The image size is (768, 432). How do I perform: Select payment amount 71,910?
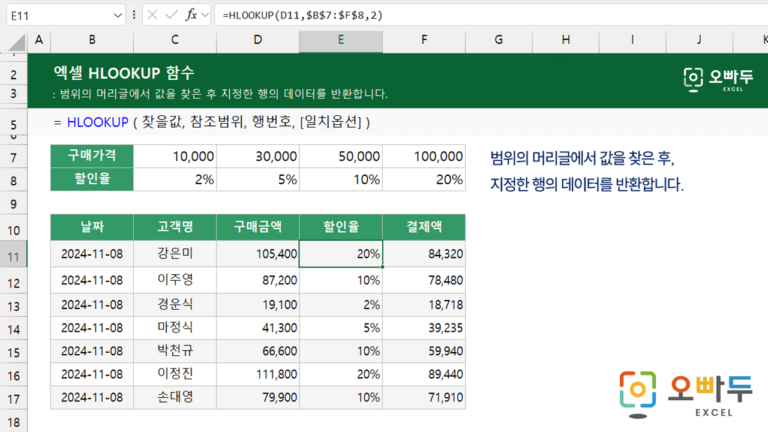(424, 397)
